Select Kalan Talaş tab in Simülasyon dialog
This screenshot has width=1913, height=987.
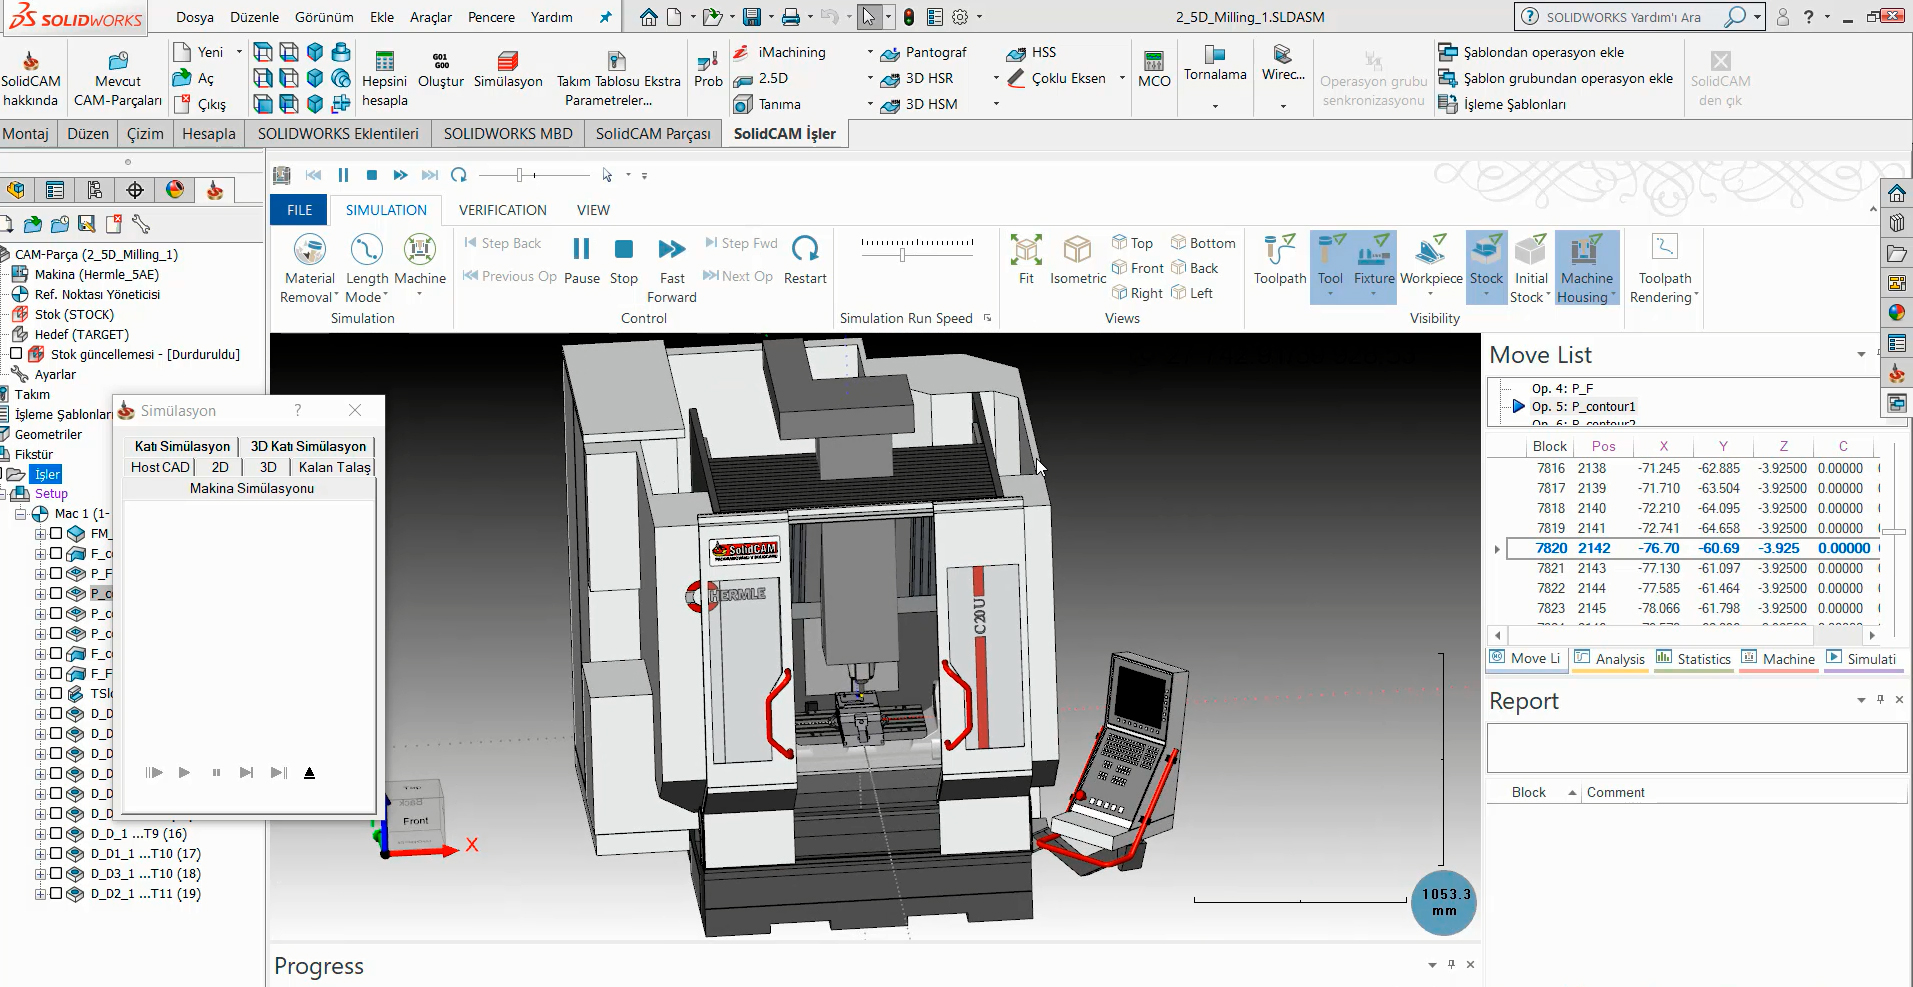click(x=334, y=467)
